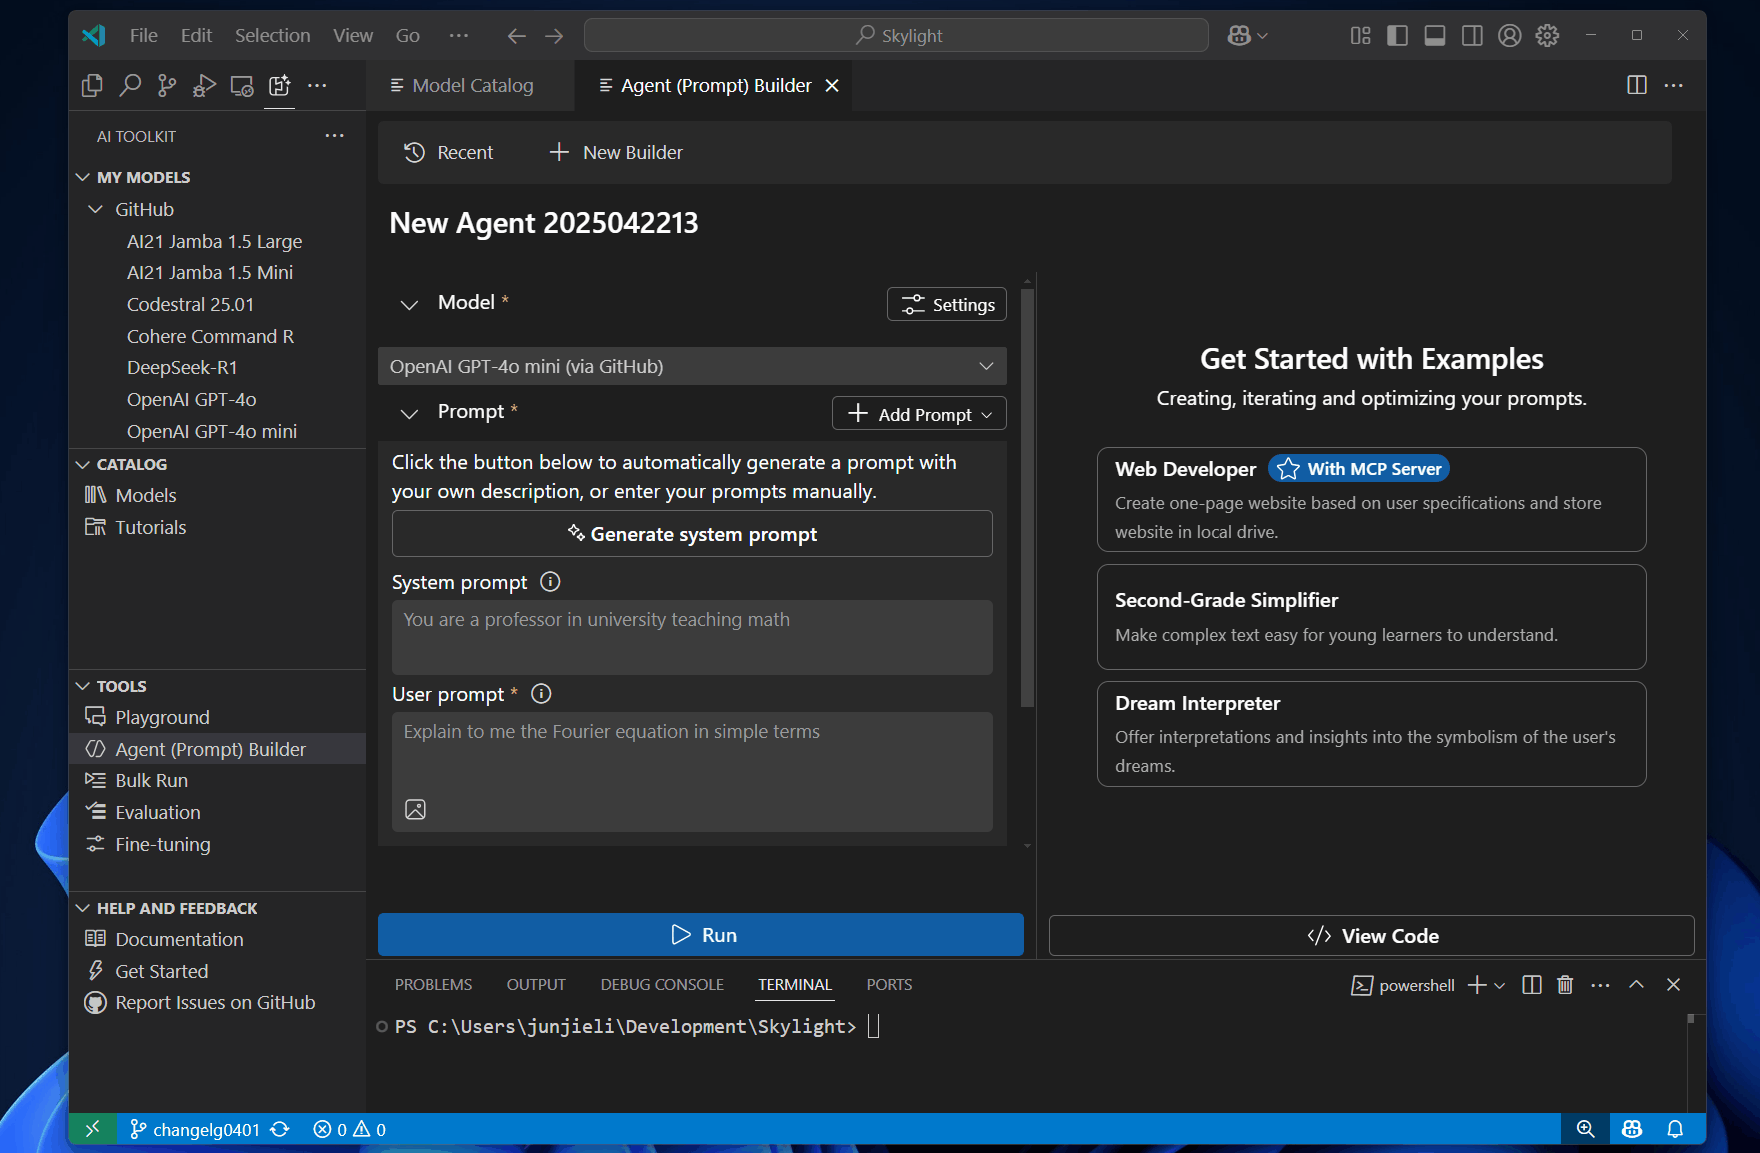Open the Add Prompt dropdown

(x=918, y=413)
